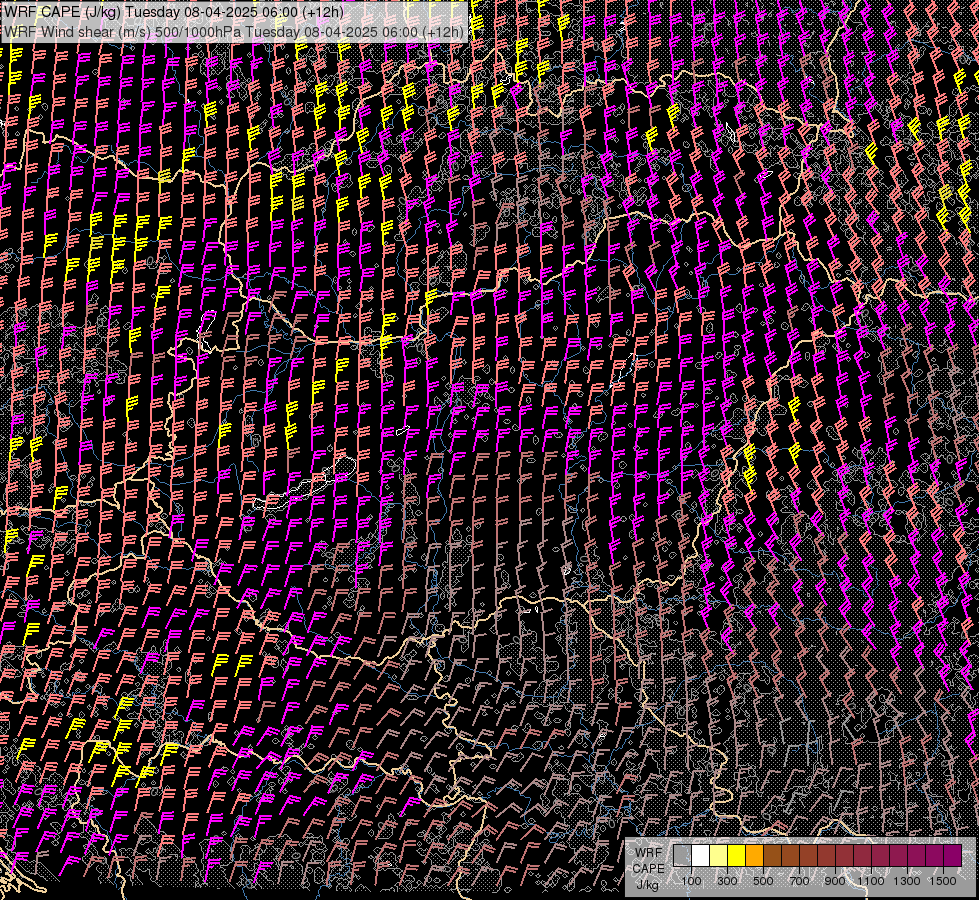Click the orange legend swatch before 500

click(754, 855)
